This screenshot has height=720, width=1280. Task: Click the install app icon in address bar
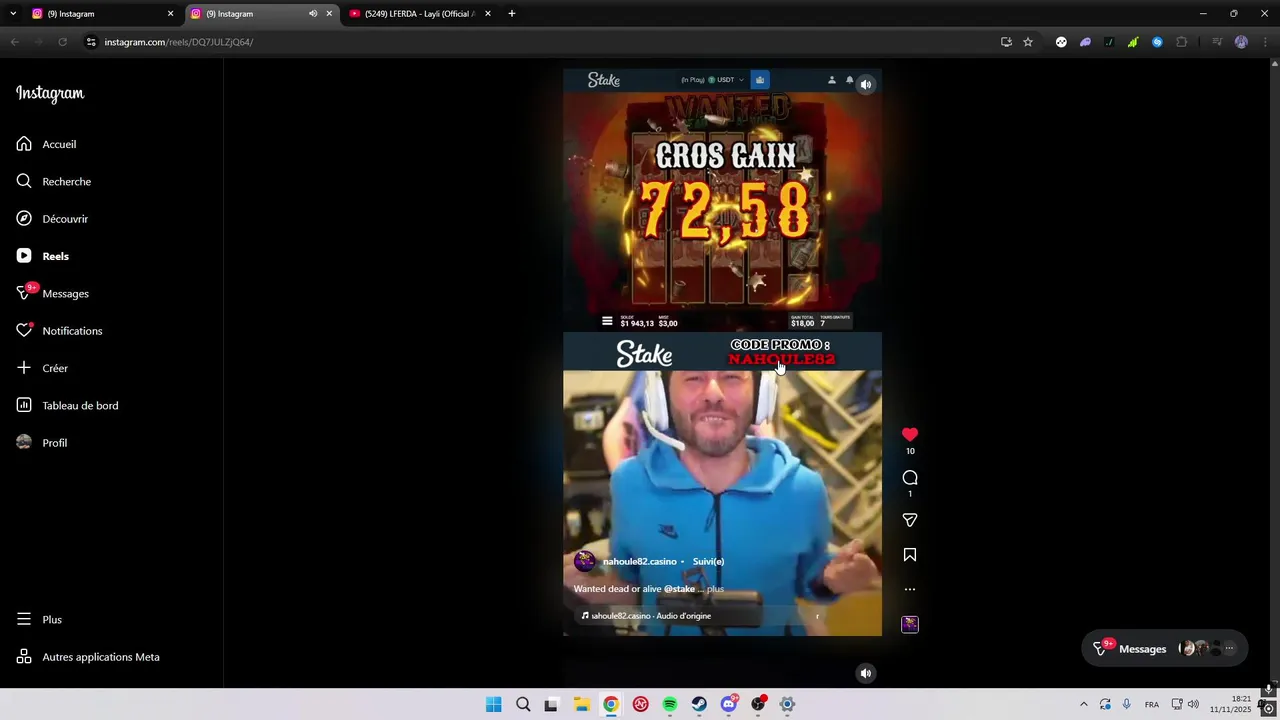pos(1006,42)
